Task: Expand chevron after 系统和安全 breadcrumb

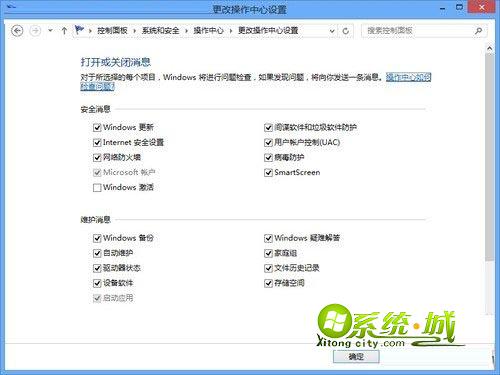Action: tap(186, 31)
